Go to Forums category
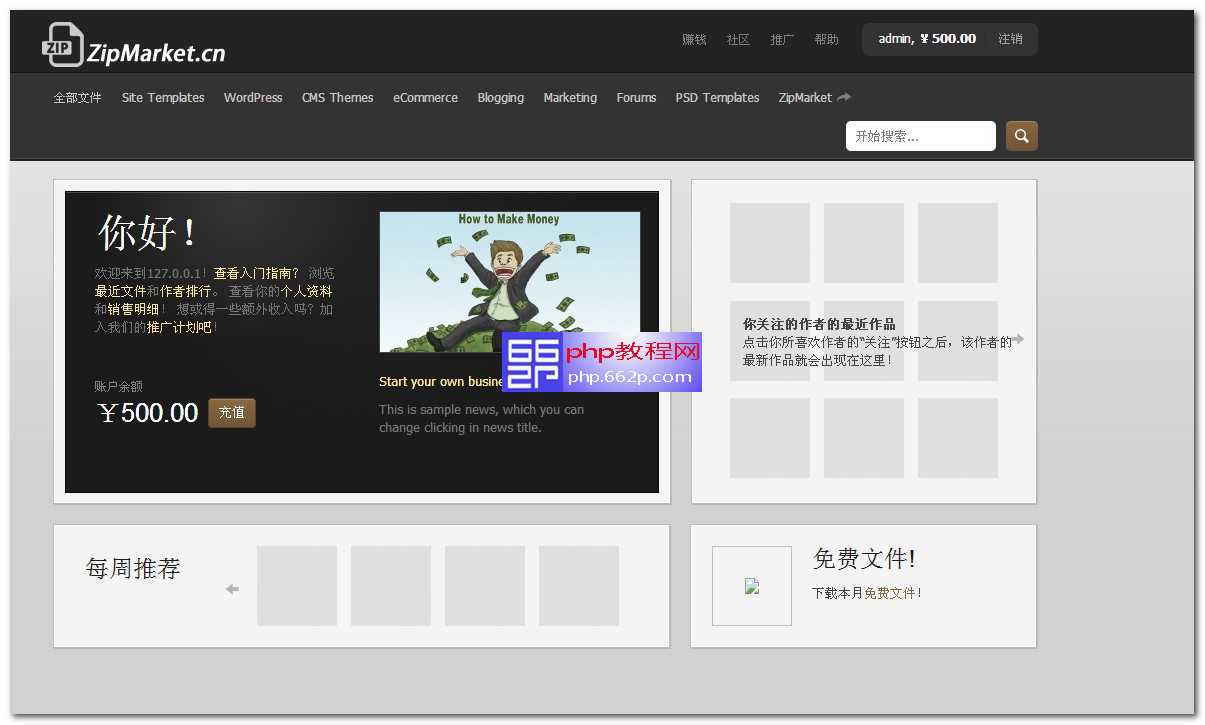1205x725 pixels. click(636, 98)
